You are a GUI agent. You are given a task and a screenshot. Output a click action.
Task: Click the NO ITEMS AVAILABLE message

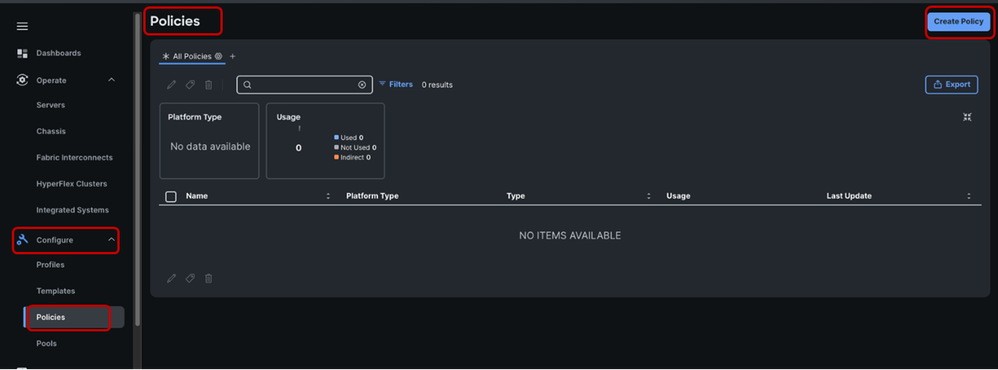coord(570,236)
